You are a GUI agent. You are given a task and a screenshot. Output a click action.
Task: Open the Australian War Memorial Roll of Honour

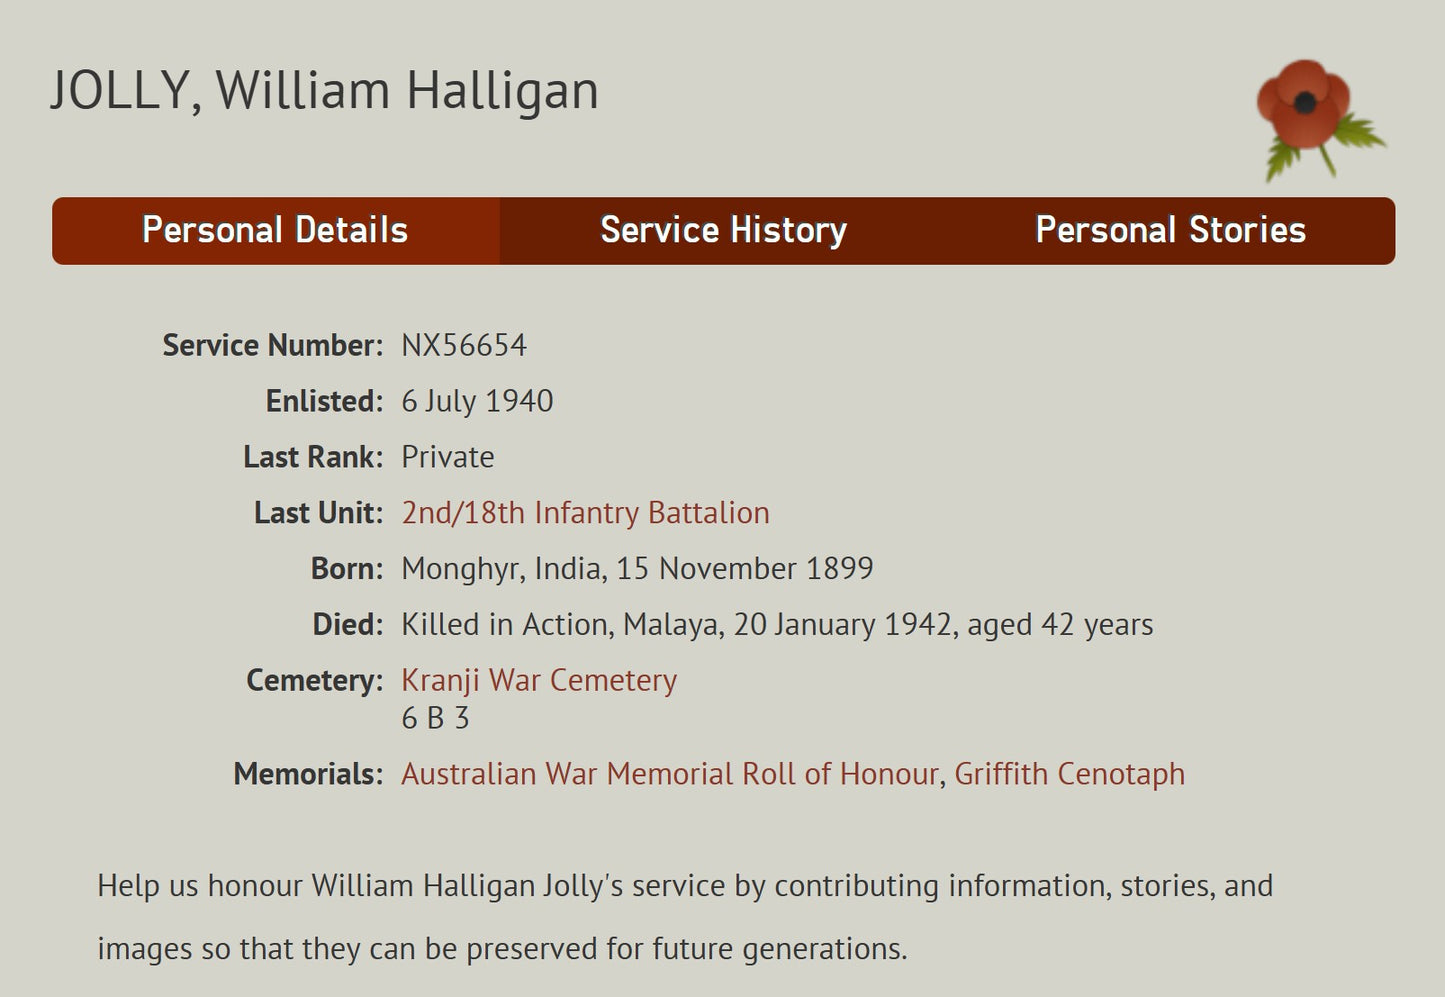point(667,773)
